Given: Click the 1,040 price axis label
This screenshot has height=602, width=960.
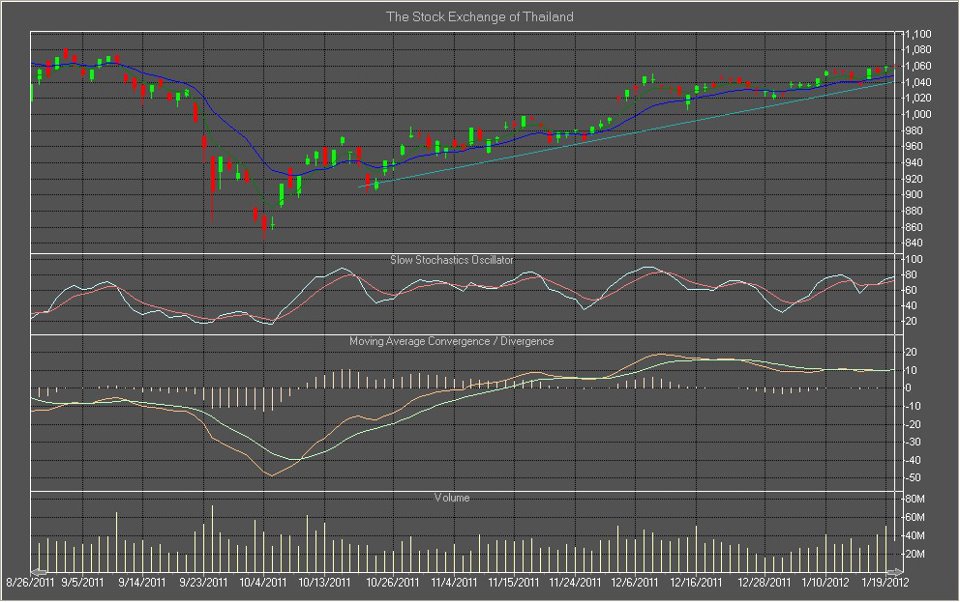Looking at the screenshot, I should pos(918,82).
